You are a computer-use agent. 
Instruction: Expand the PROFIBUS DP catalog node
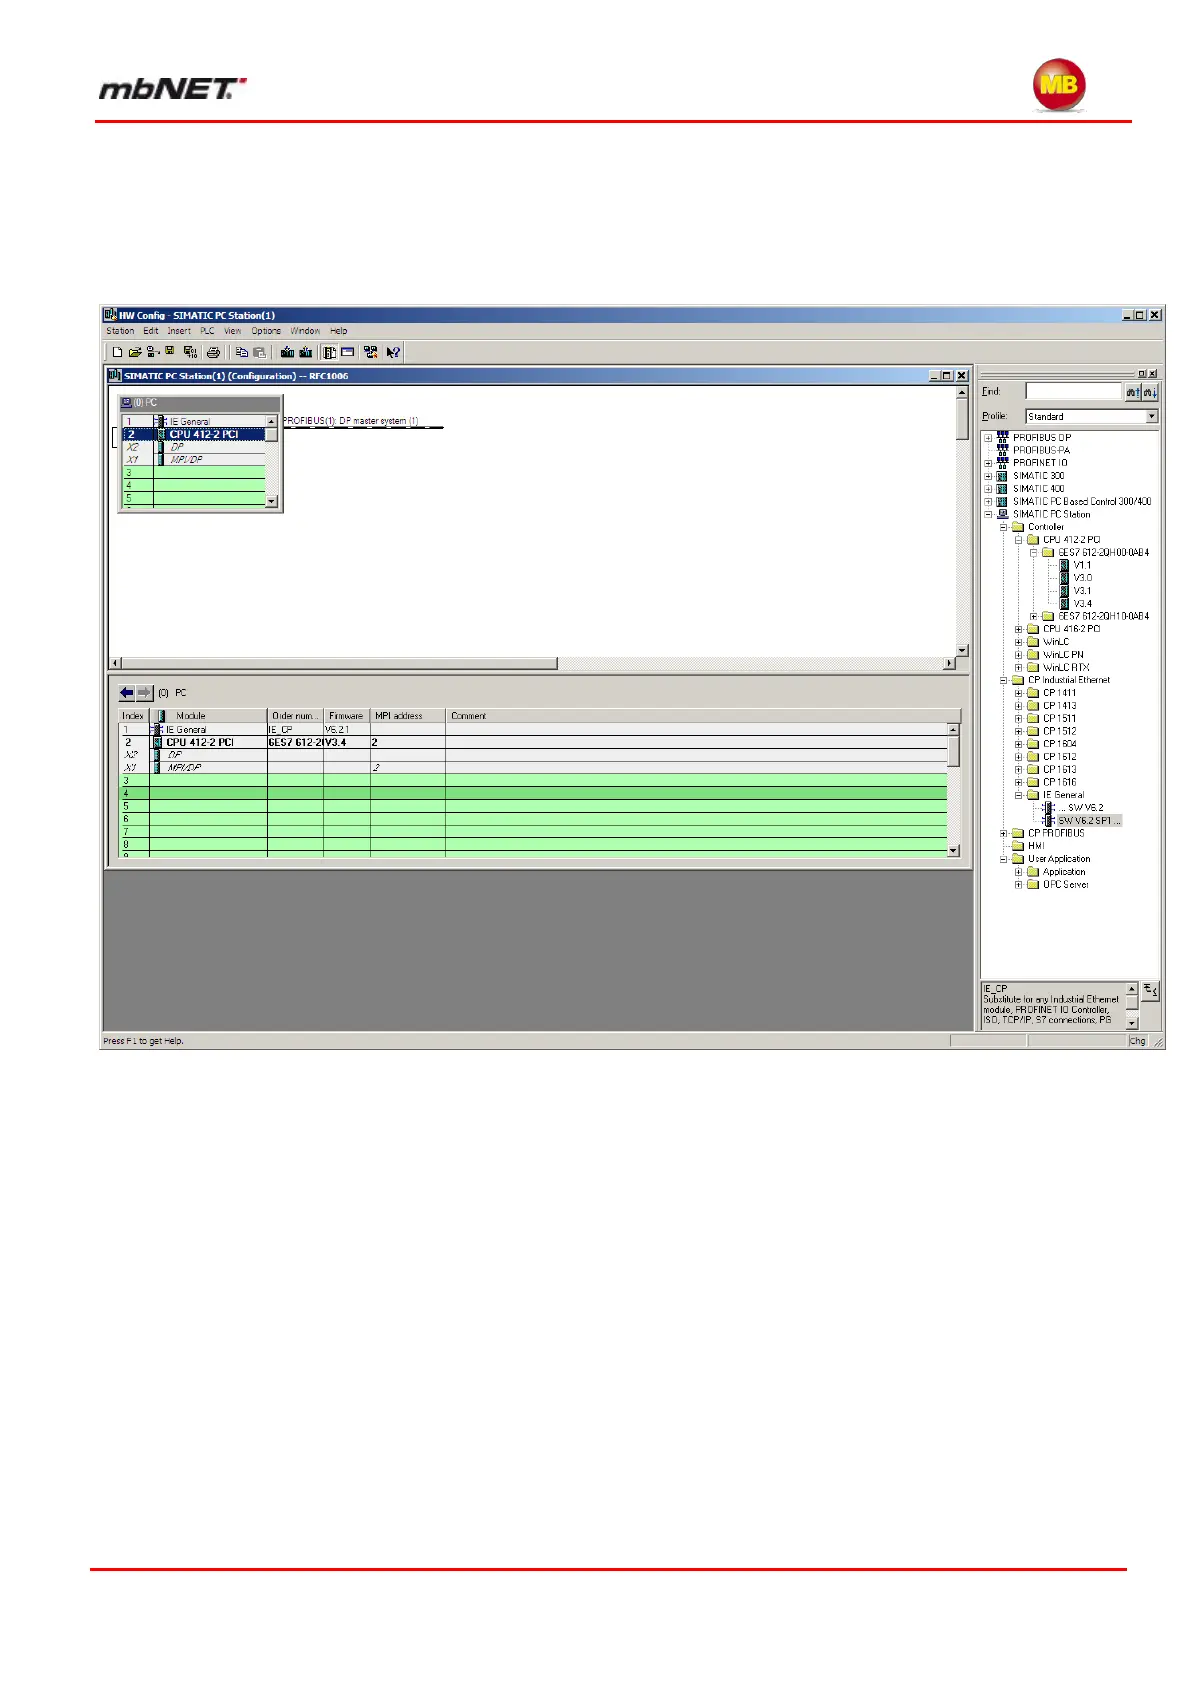click(x=988, y=438)
